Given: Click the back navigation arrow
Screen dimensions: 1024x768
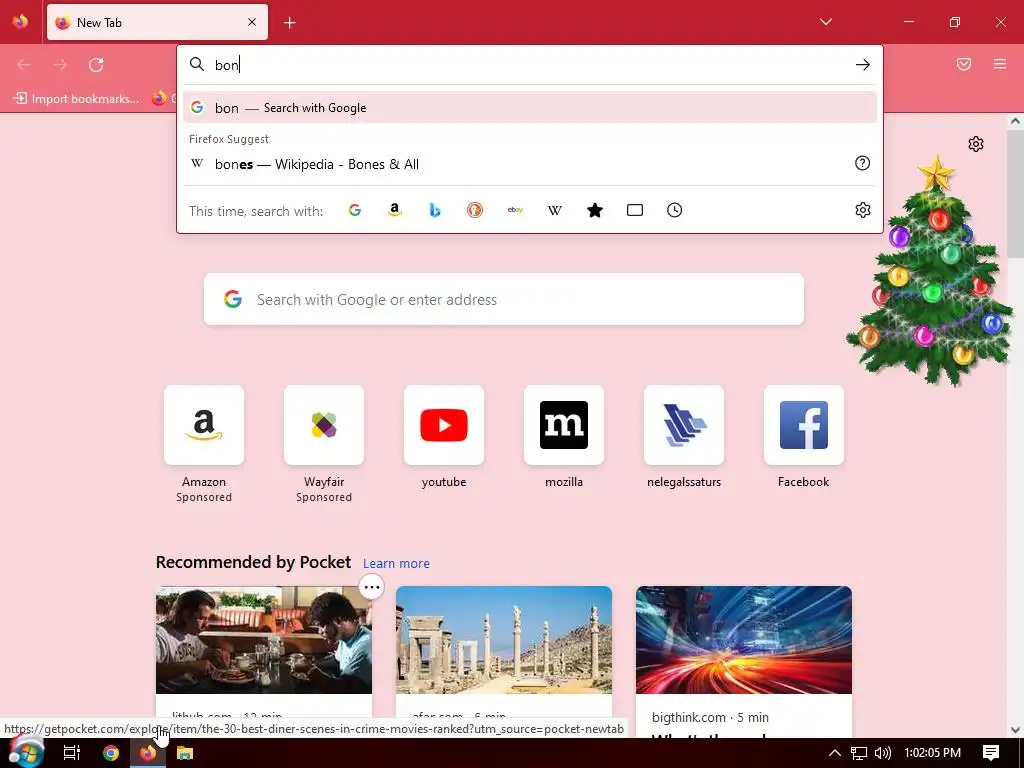Looking at the screenshot, I should 24,64.
